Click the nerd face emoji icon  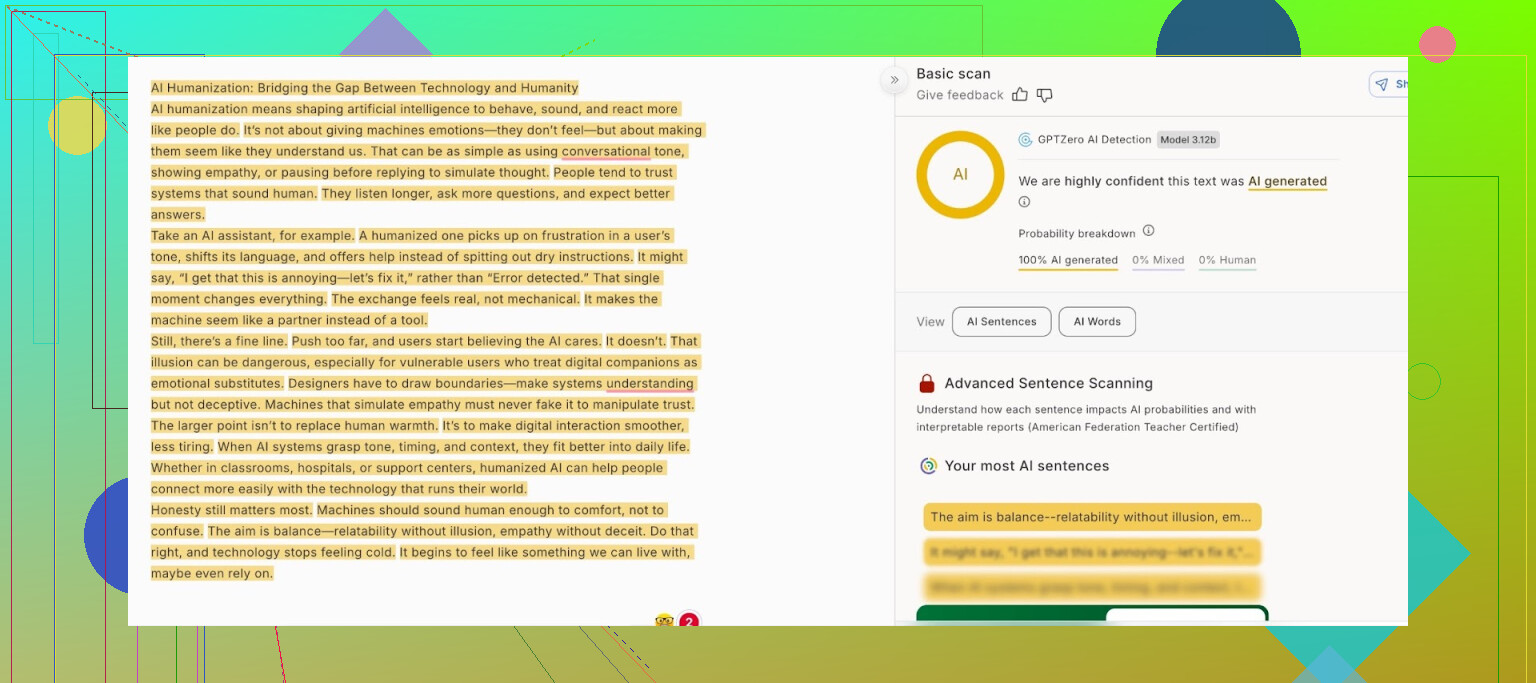664,621
